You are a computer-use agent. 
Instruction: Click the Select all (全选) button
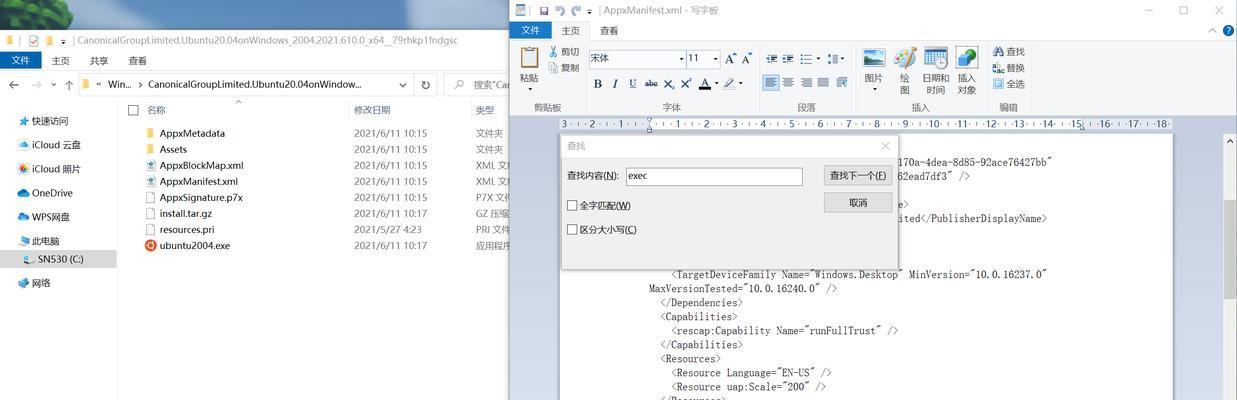click(1009, 84)
